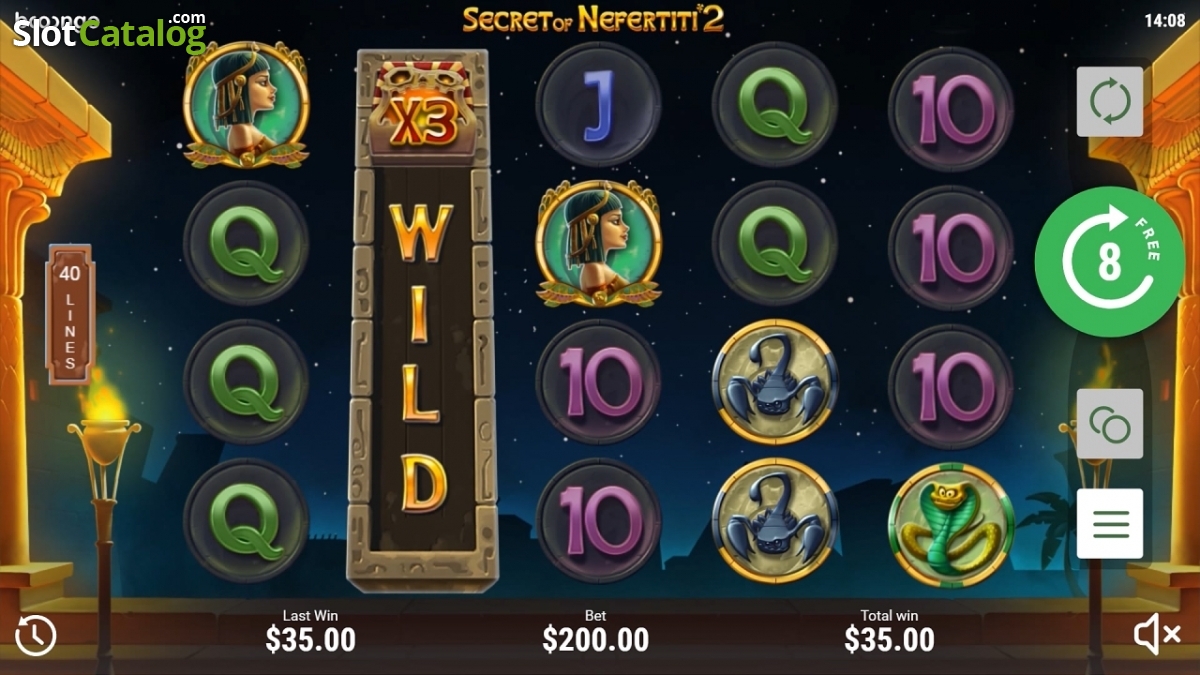
Task: Click the 40 Lines indicator
Action: [x=70, y=315]
